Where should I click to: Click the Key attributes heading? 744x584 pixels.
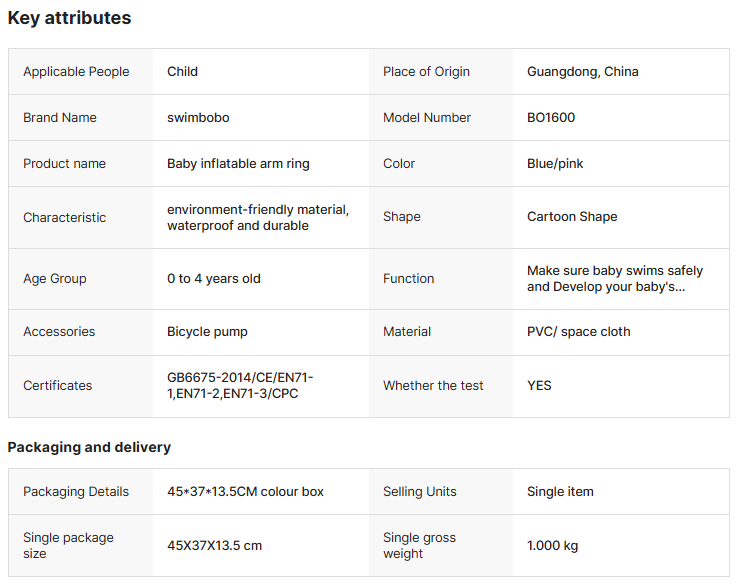point(69,18)
